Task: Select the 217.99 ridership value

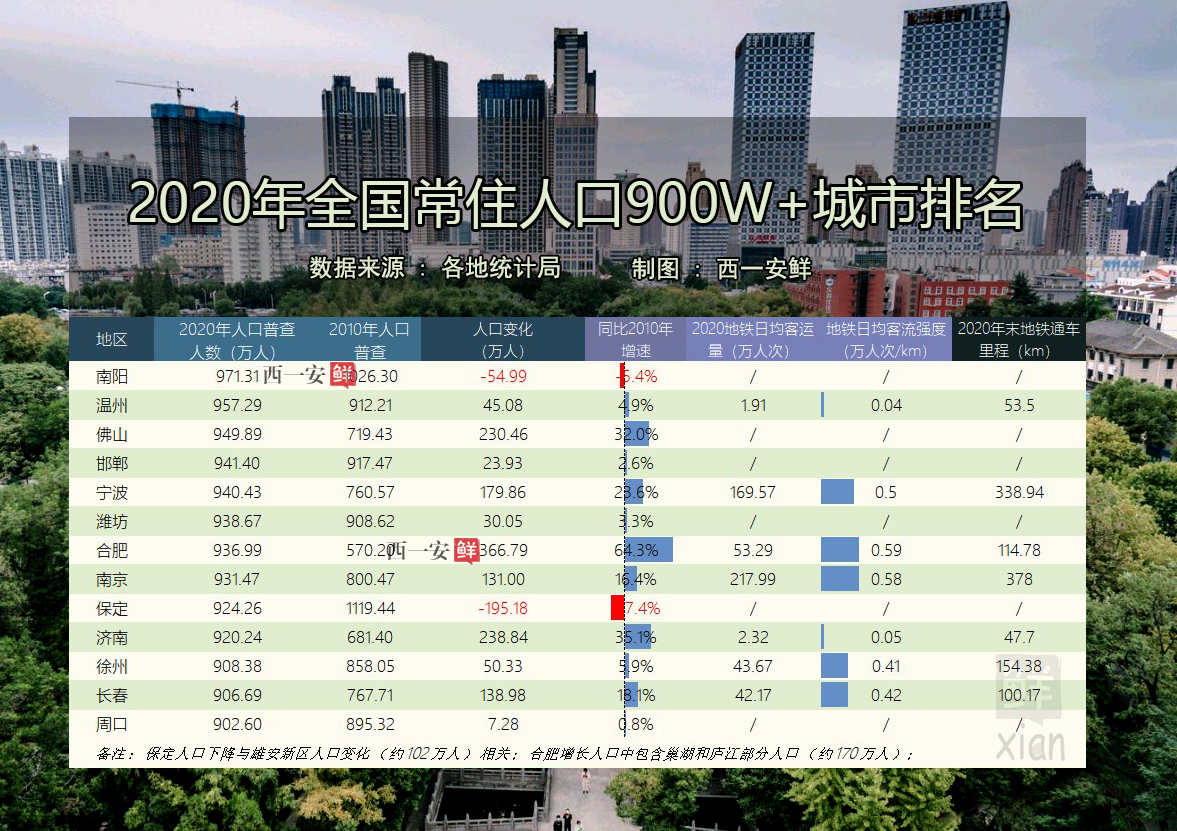Action: [x=753, y=580]
